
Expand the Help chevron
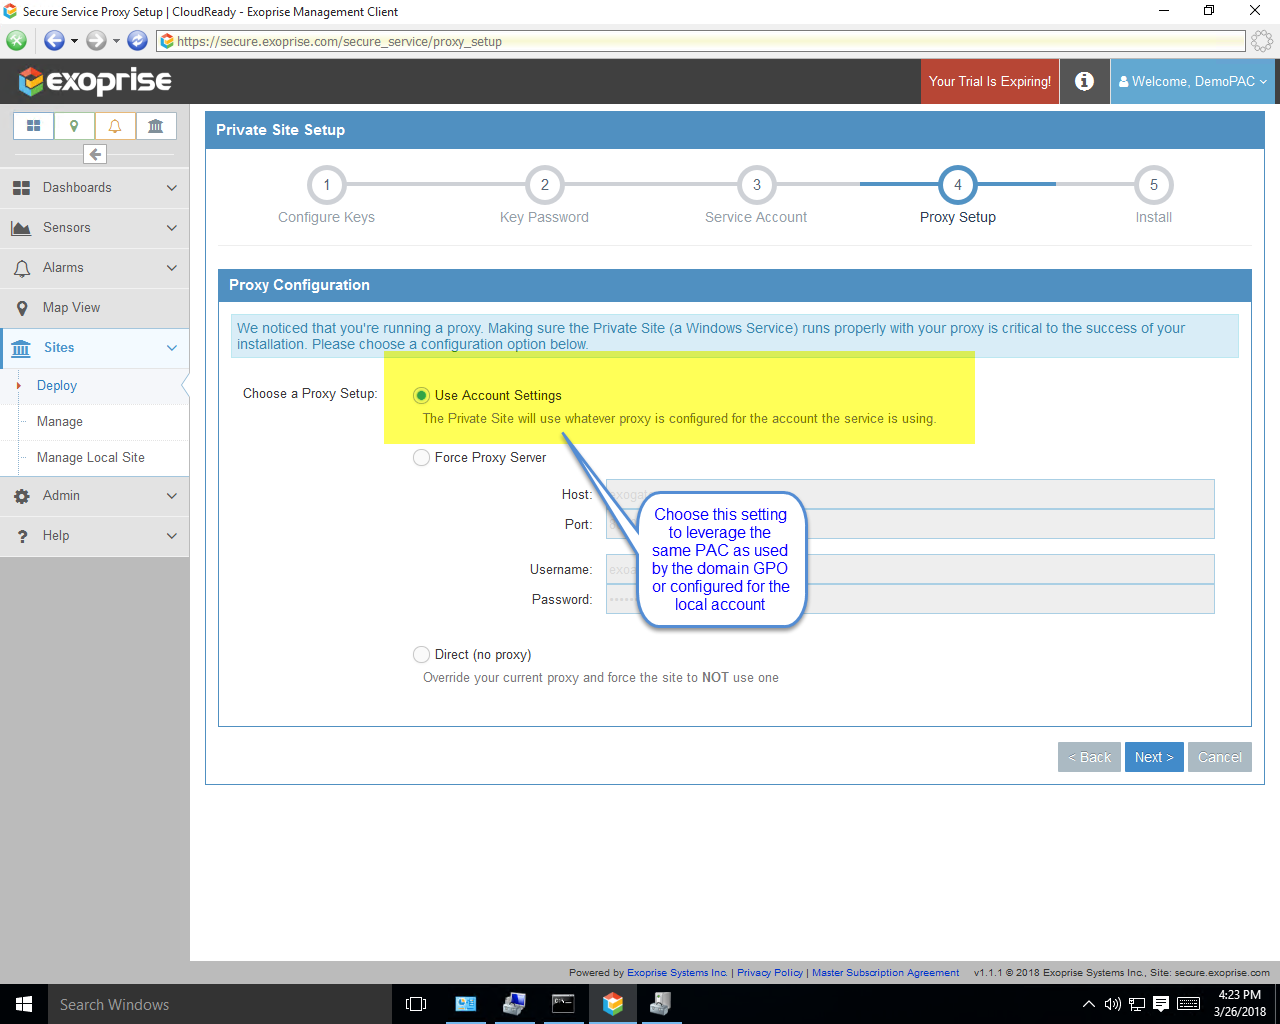(x=172, y=536)
